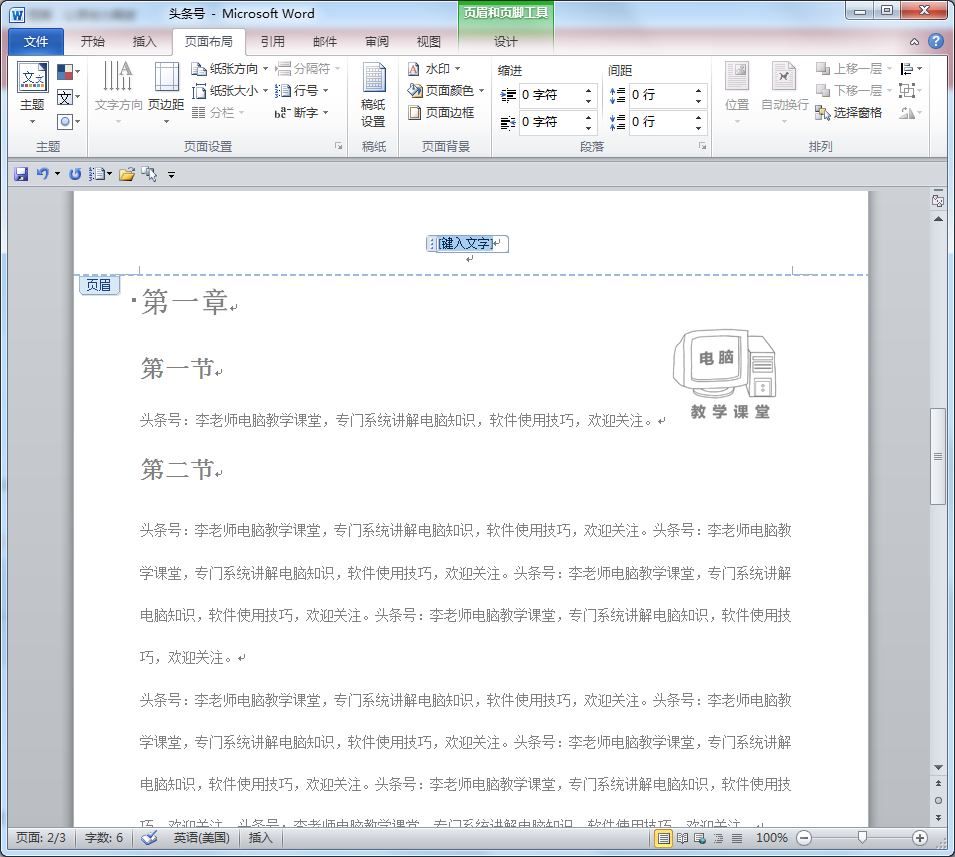Screen dimensions: 955x857
Task: Click the page count 页面: 2/3 in status bar
Action: tap(41, 838)
